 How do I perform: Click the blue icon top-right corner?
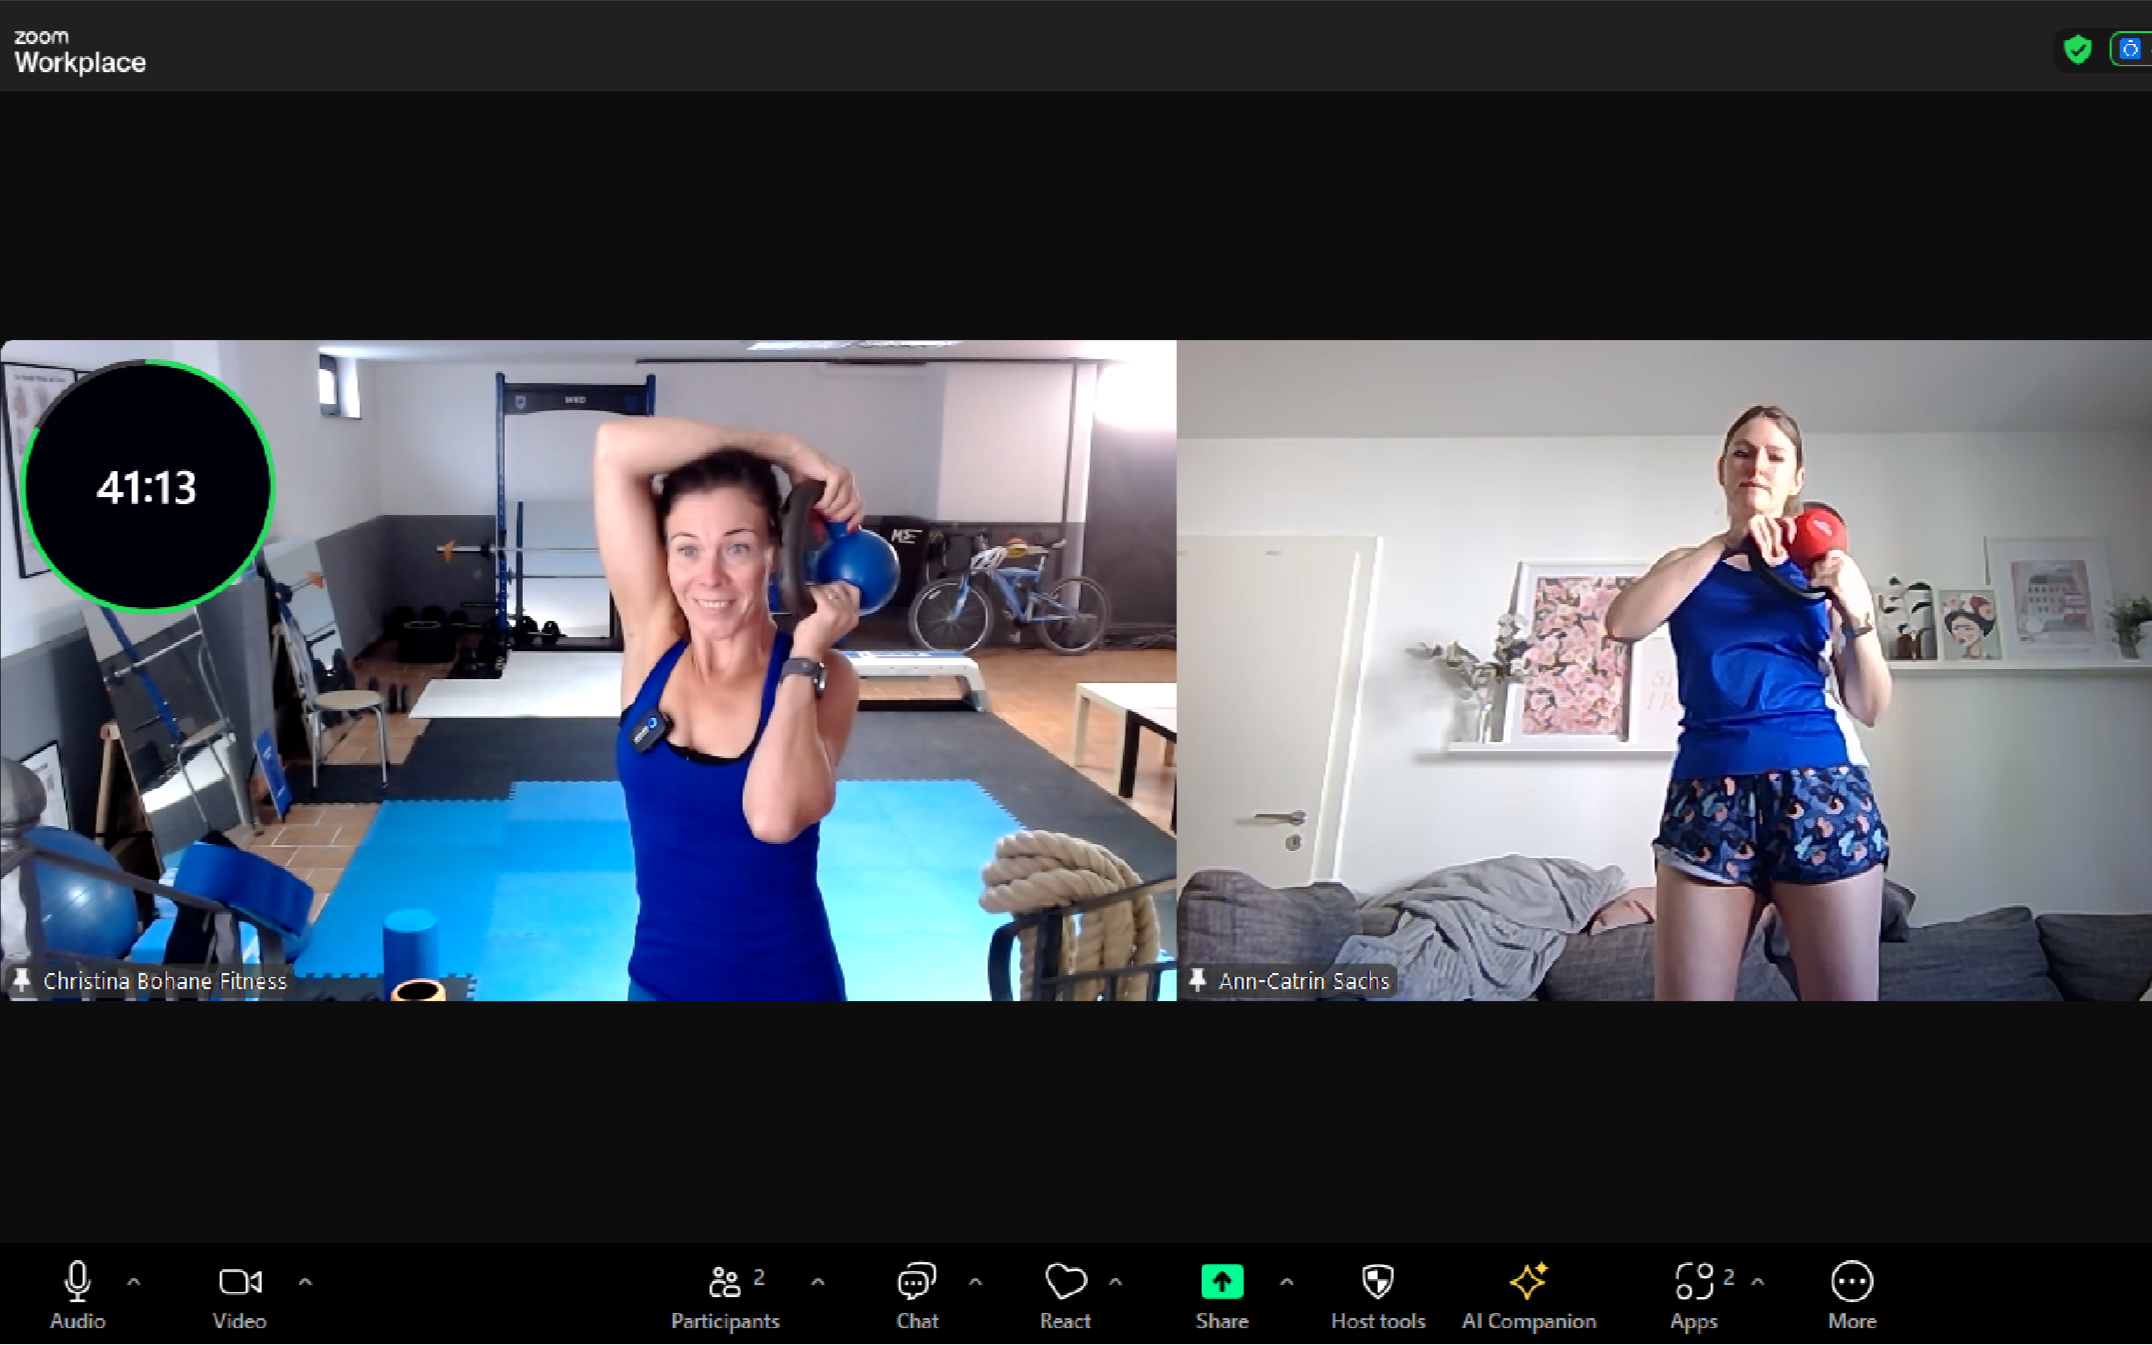tap(2129, 49)
